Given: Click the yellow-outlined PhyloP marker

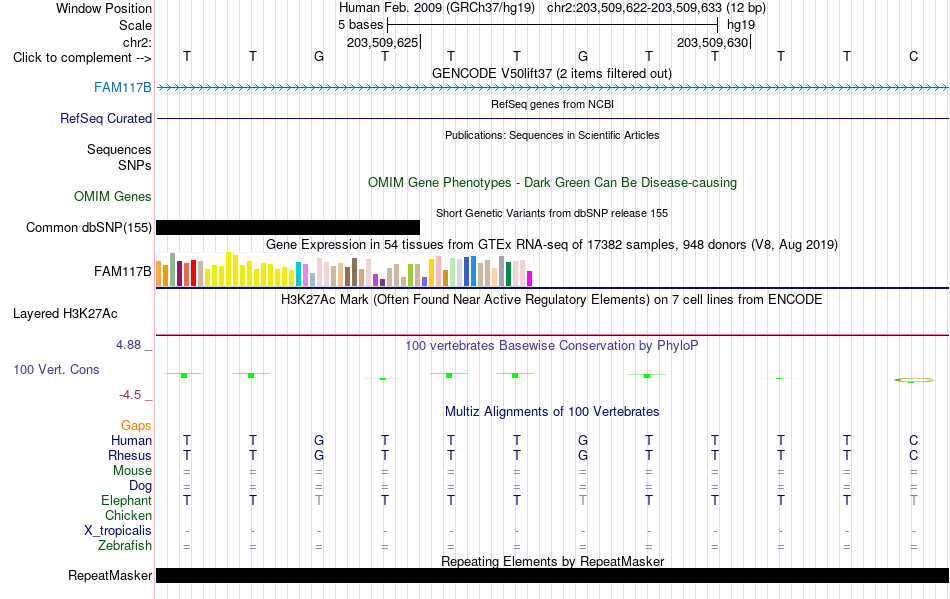Looking at the screenshot, I should coord(914,380).
